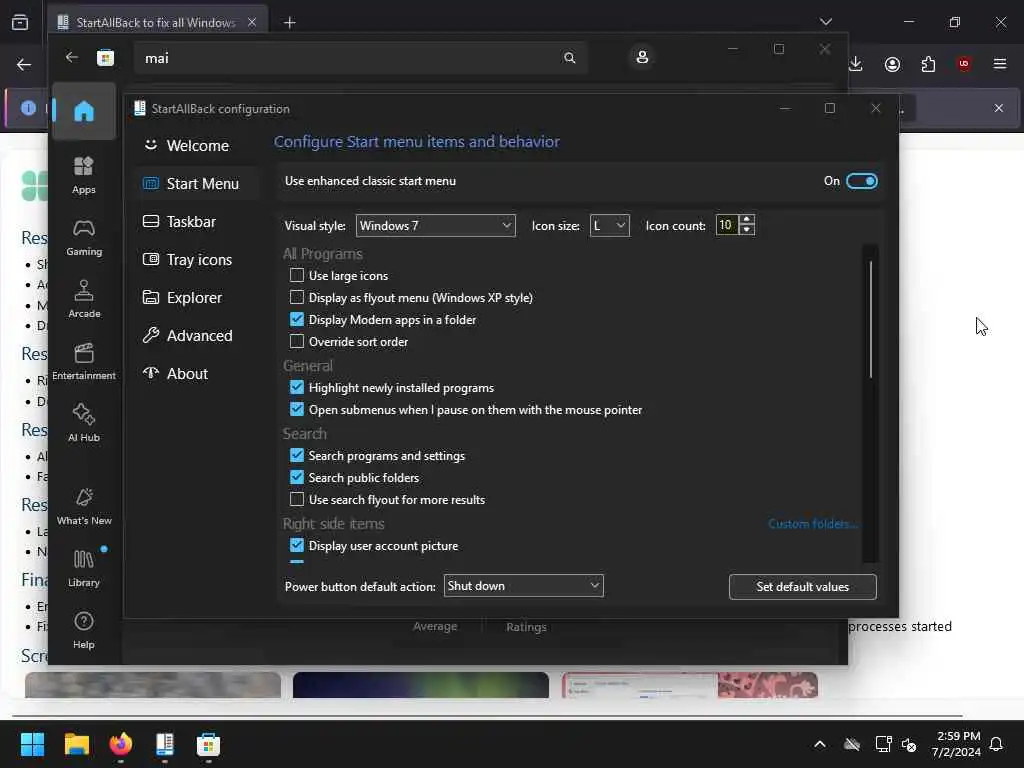
Task: Open the Visual style dropdown
Action: (436, 225)
